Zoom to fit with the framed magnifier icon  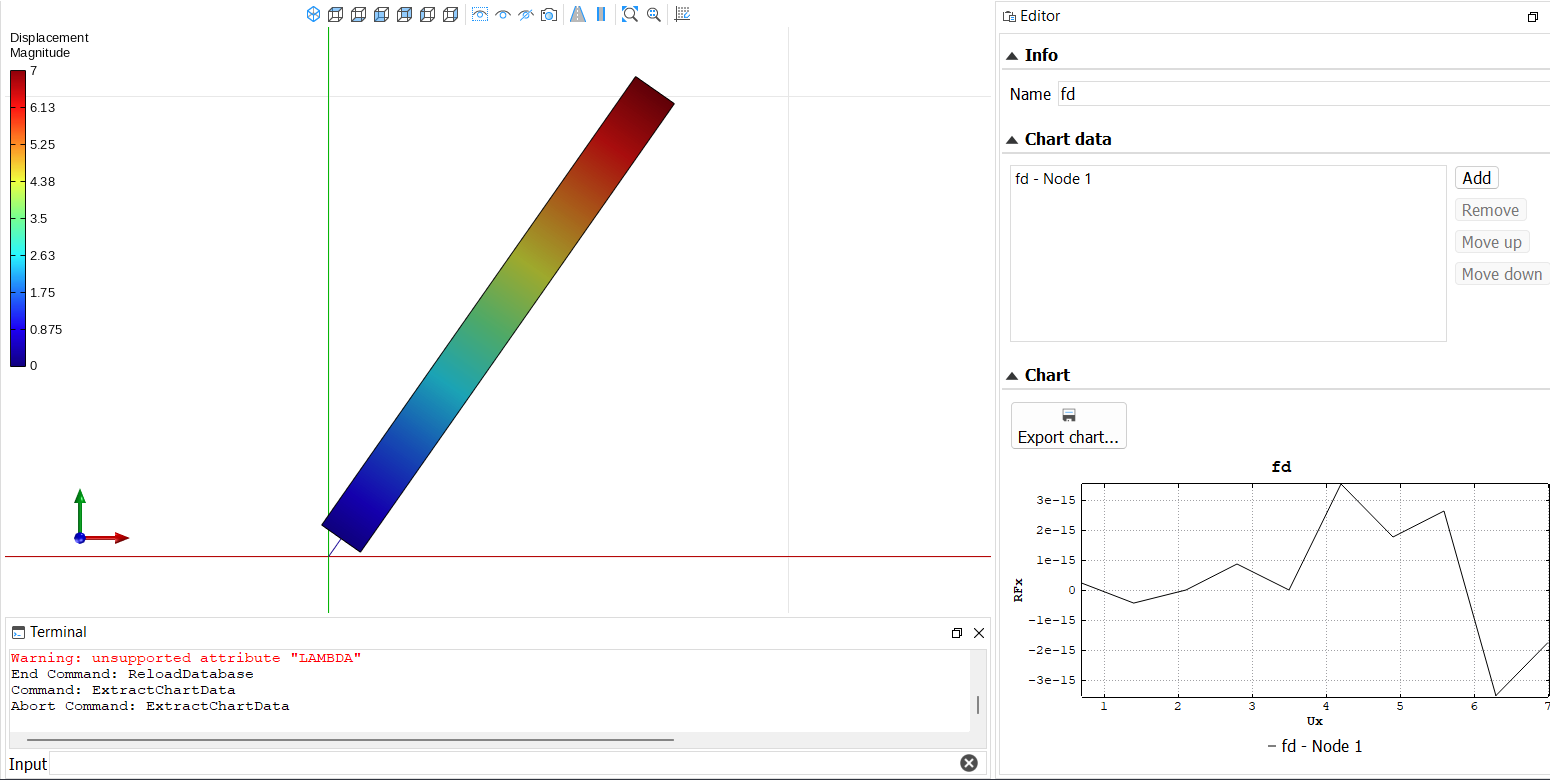pos(630,14)
